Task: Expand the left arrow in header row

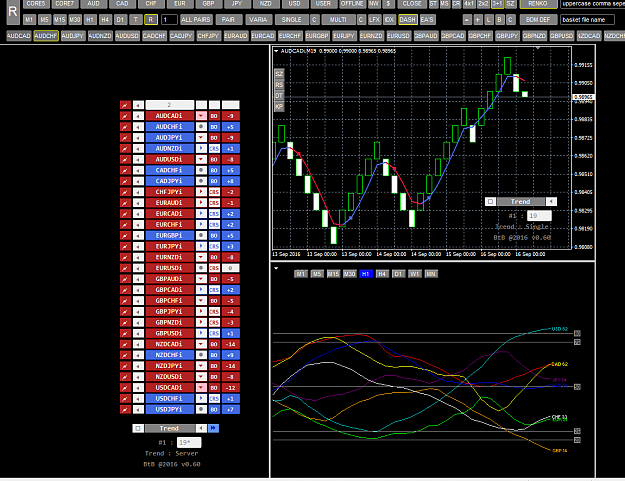Action: (x=138, y=105)
